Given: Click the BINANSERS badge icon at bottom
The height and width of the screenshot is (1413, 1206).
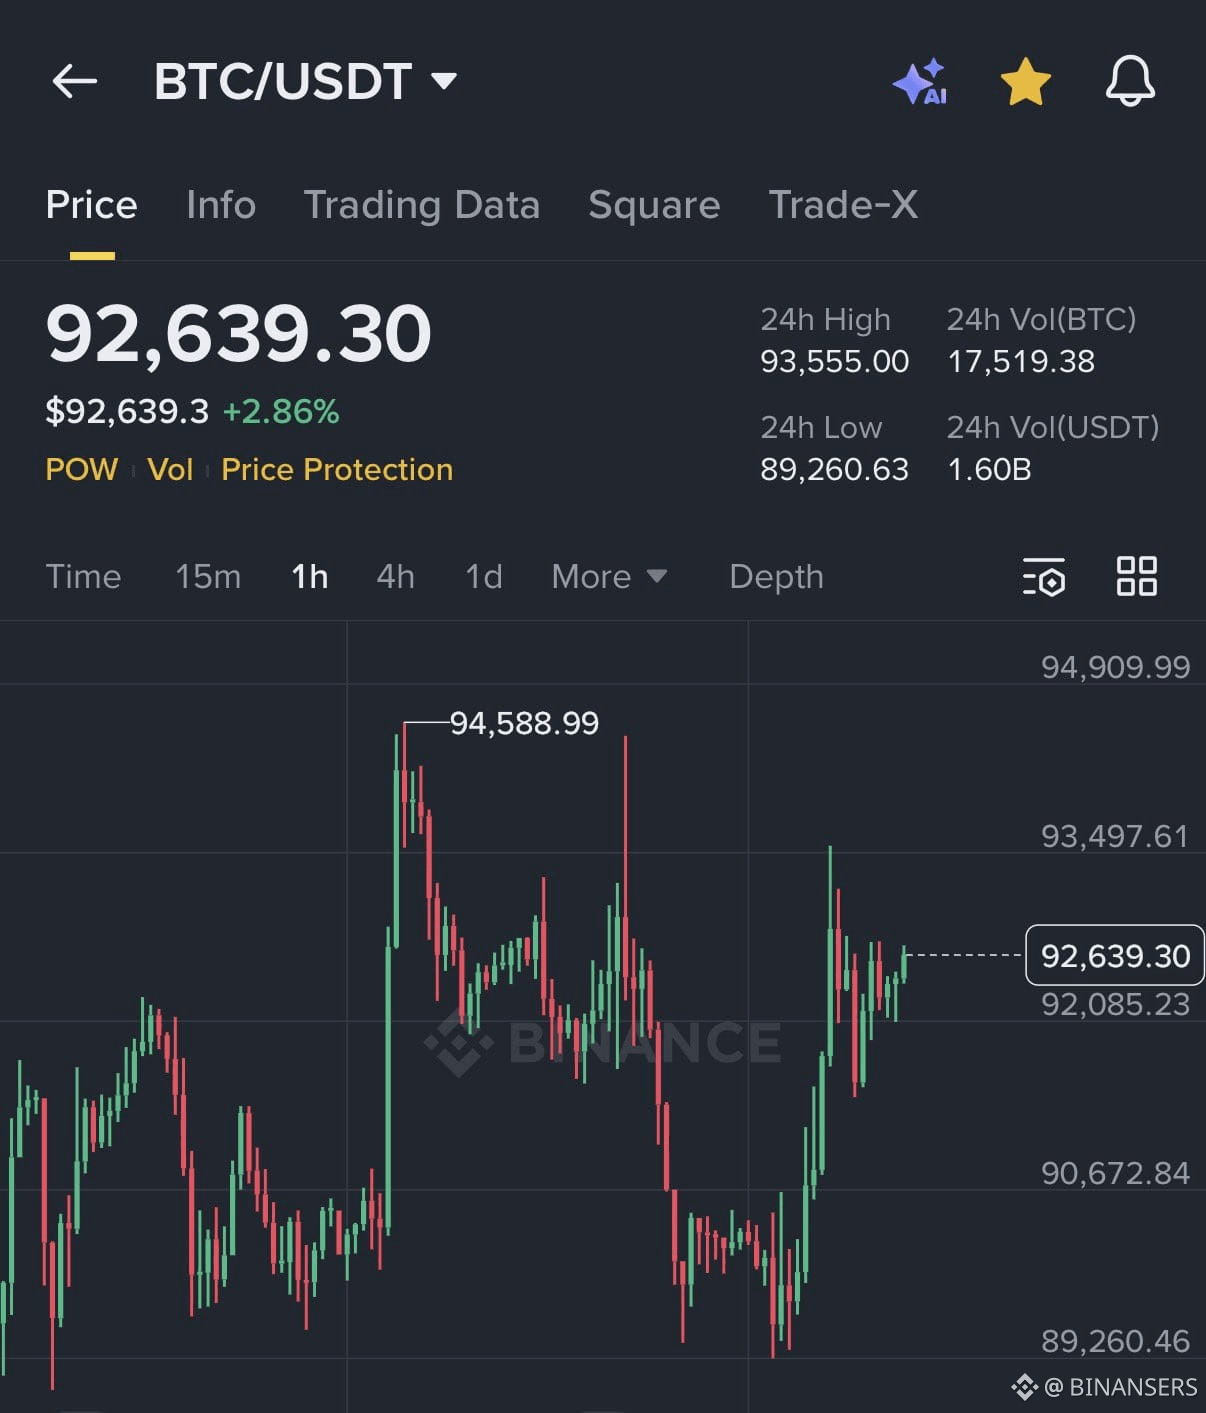Looking at the screenshot, I should point(1027,1387).
